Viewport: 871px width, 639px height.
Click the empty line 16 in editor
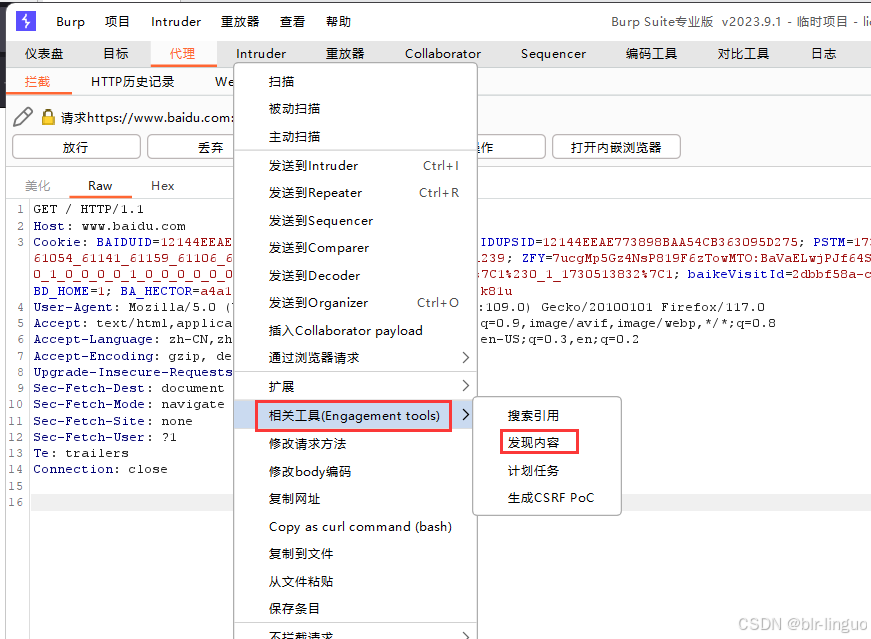point(132,502)
